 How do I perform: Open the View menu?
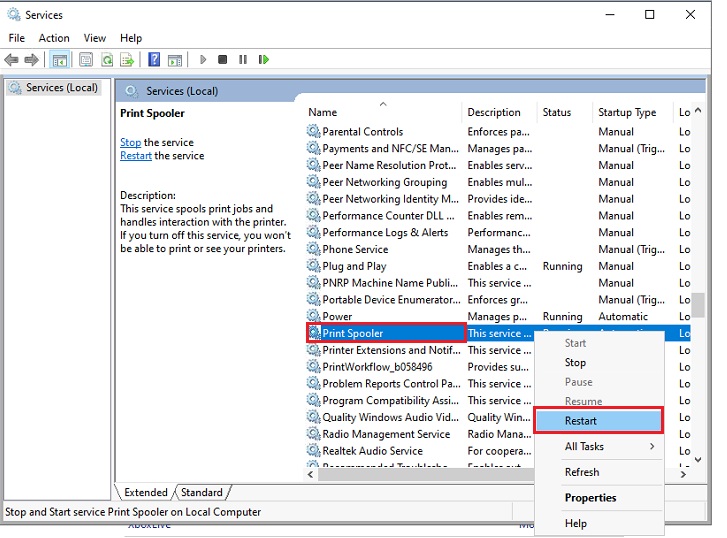95,38
